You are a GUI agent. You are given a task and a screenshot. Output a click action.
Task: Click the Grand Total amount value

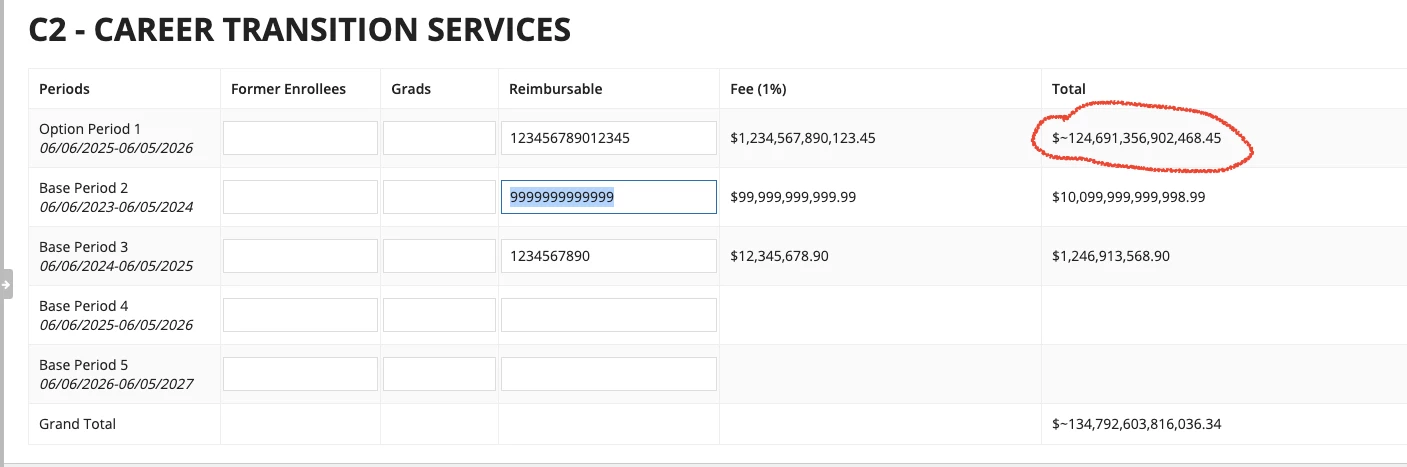tap(1137, 424)
